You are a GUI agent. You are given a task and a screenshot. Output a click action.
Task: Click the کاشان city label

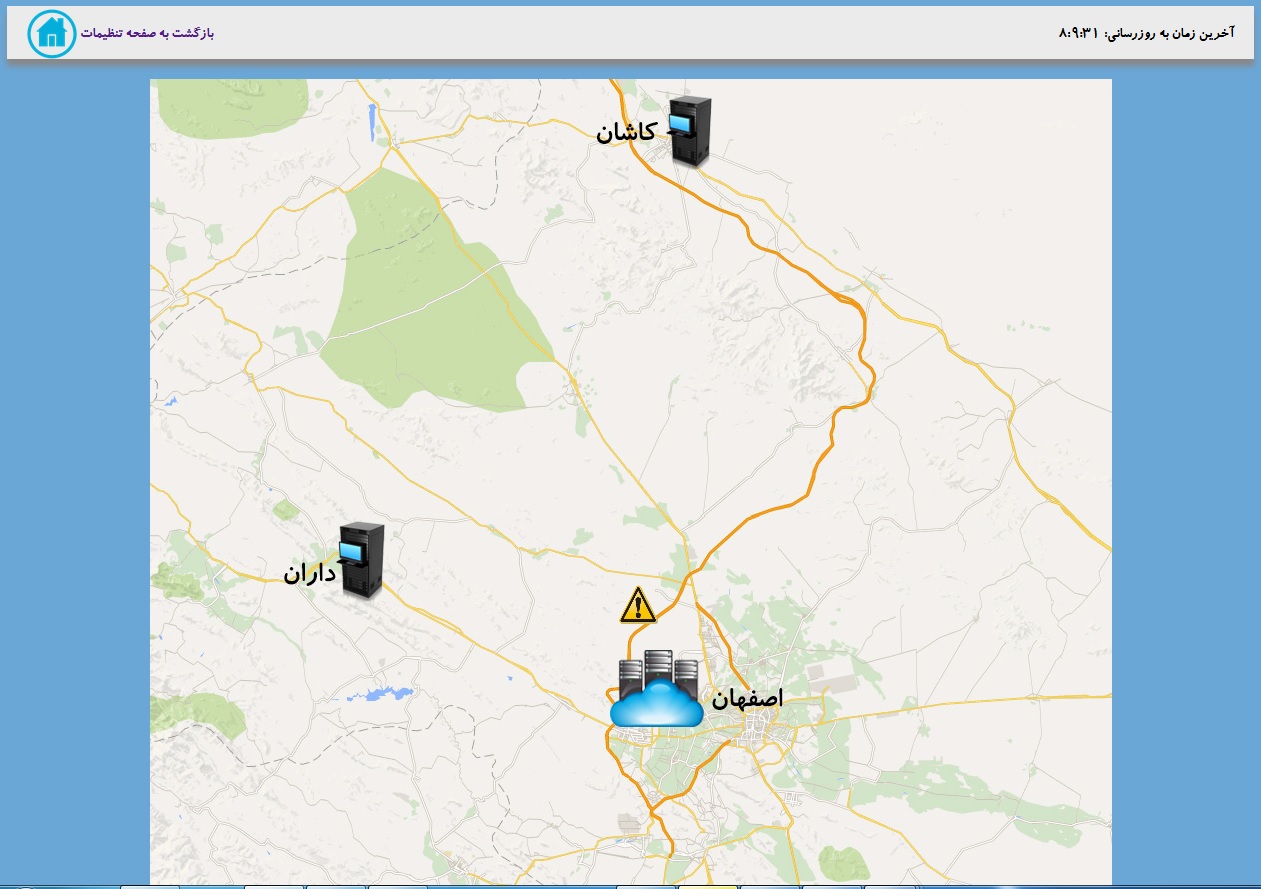[x=626, y=132]
